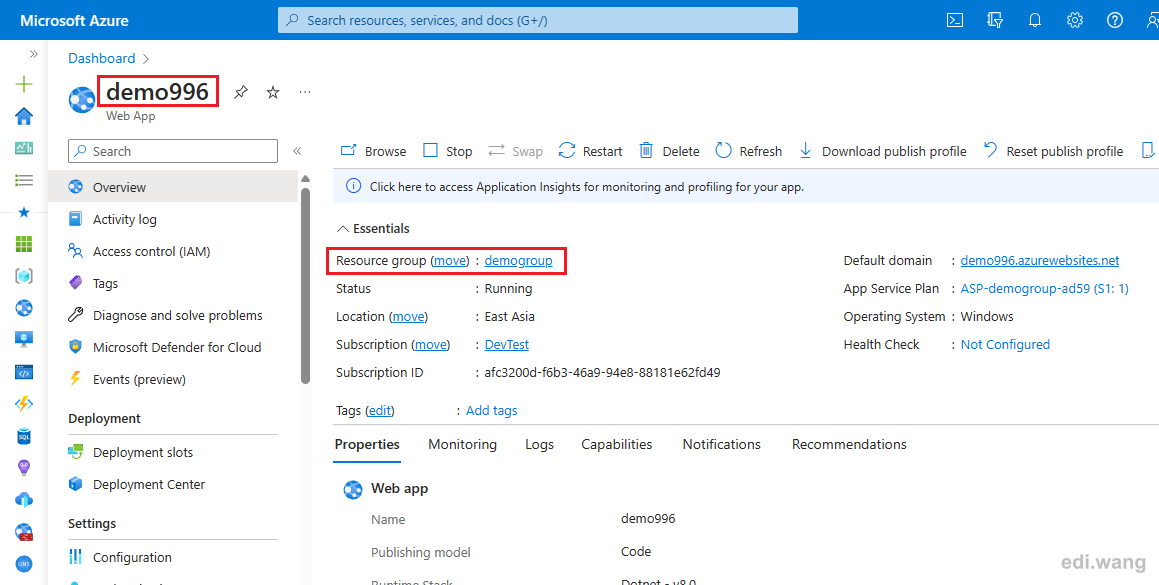1159x585 pixels.
Task: Click Browse in the command bar
Action: pos(373,151)
